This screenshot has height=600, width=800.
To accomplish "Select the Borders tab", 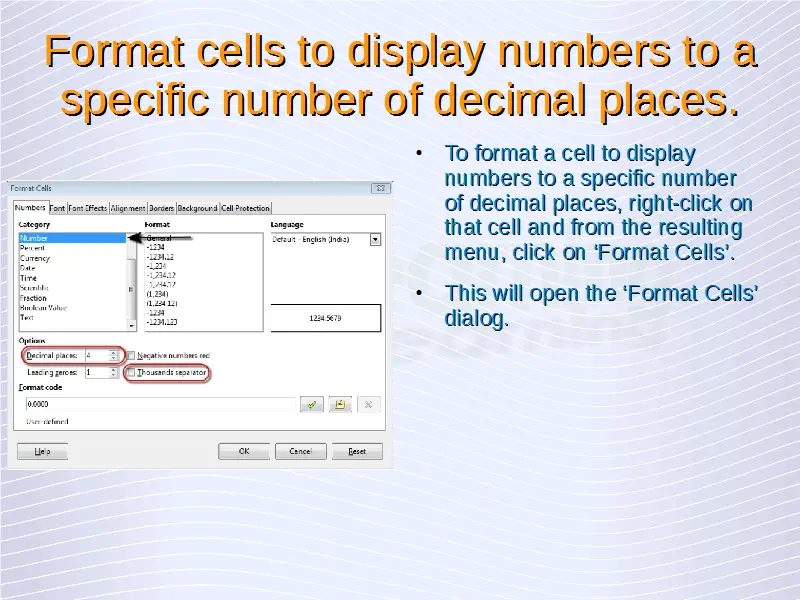I will tap(162, 208).
